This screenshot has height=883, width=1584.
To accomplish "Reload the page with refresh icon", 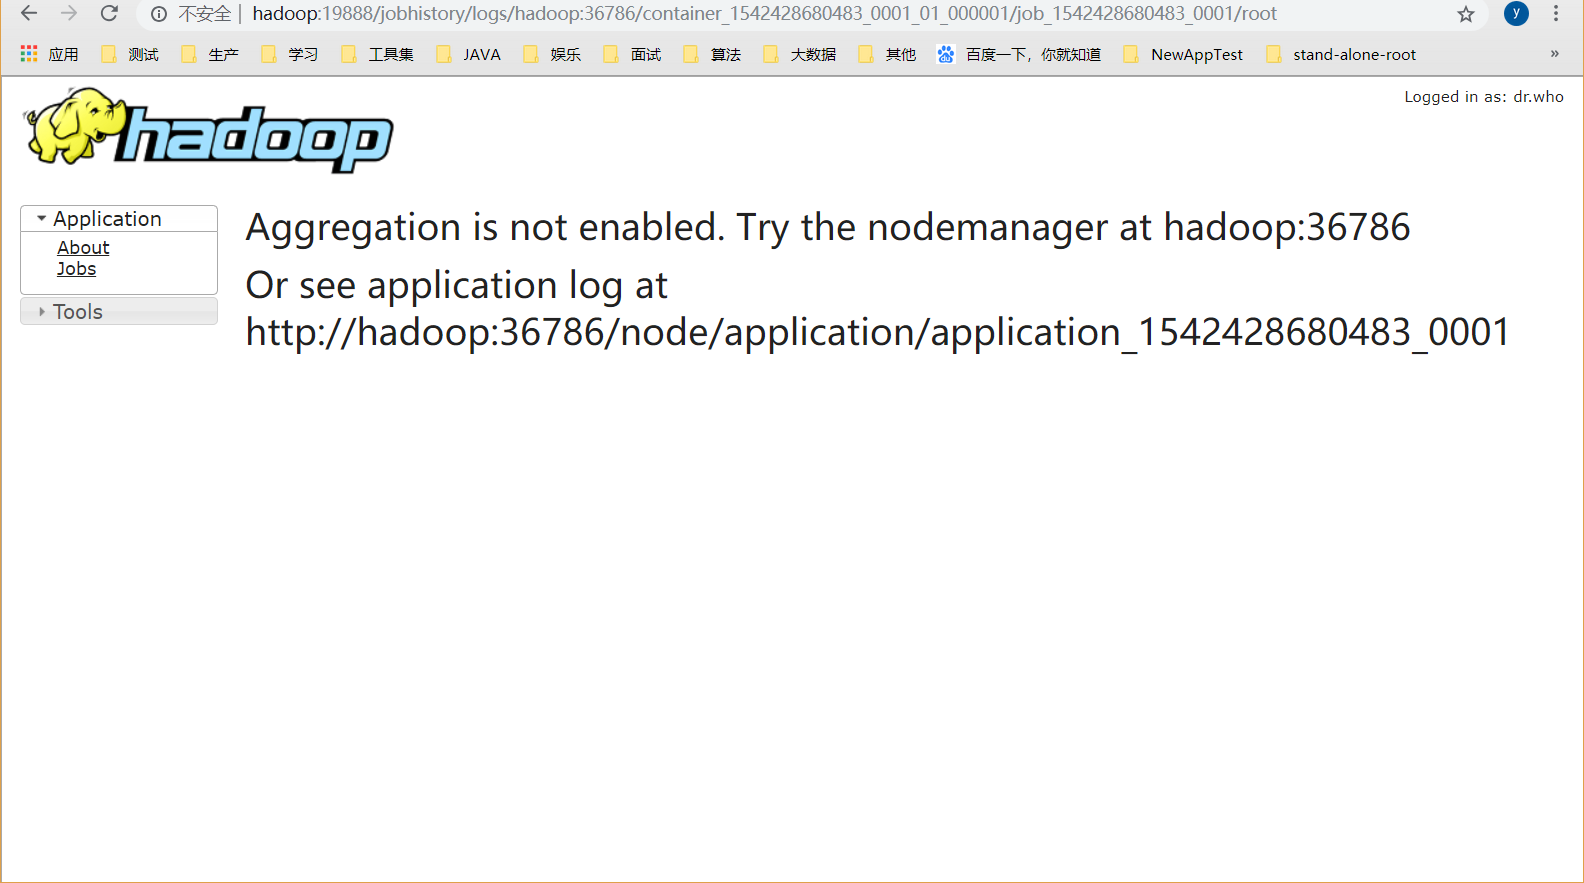I will pos(110,14).
